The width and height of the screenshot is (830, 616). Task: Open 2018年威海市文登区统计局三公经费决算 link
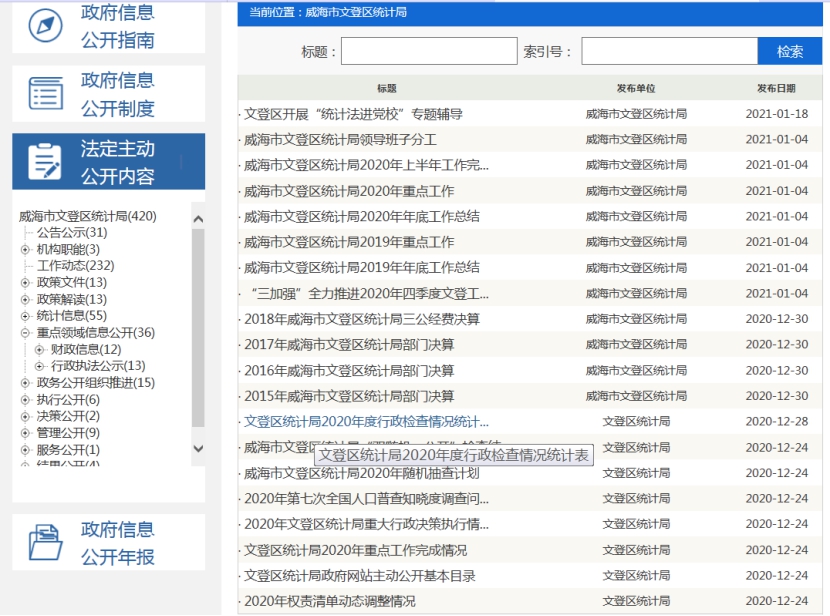coord(362,319)
